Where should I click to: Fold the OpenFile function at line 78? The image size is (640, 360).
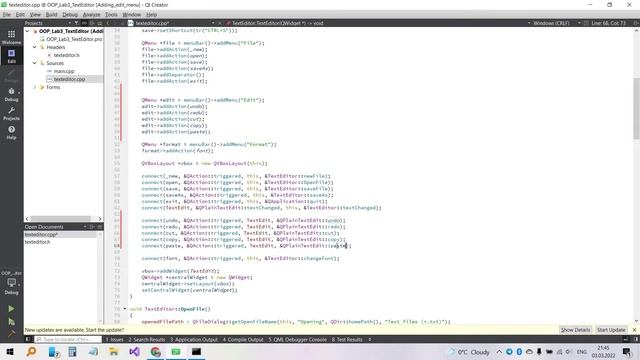125,309
